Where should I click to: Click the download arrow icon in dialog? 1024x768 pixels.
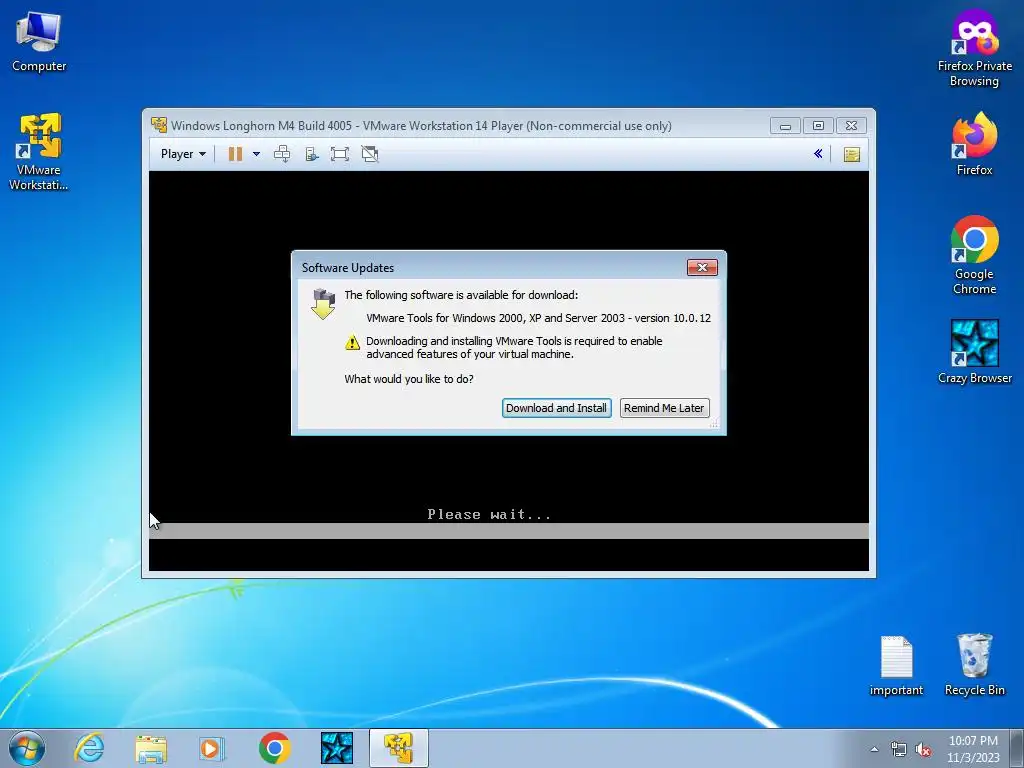click(323, 304)
